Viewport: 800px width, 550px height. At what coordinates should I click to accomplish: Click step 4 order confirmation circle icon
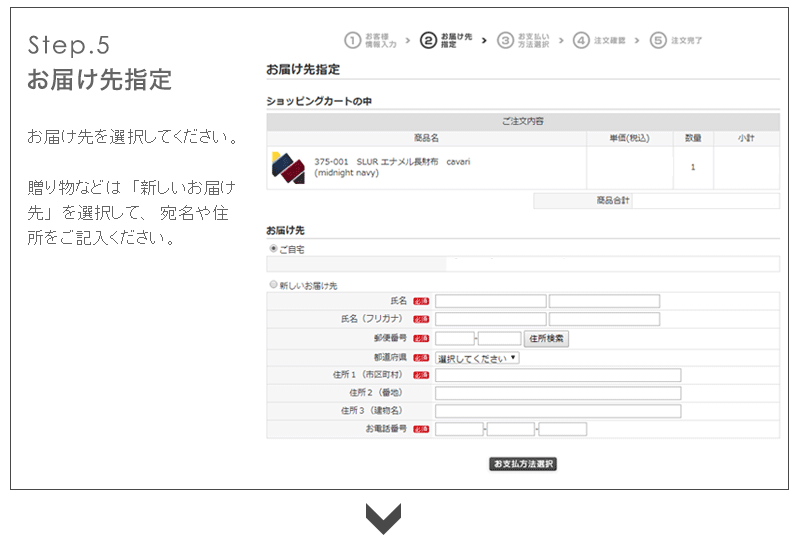(x=581, y=40)
